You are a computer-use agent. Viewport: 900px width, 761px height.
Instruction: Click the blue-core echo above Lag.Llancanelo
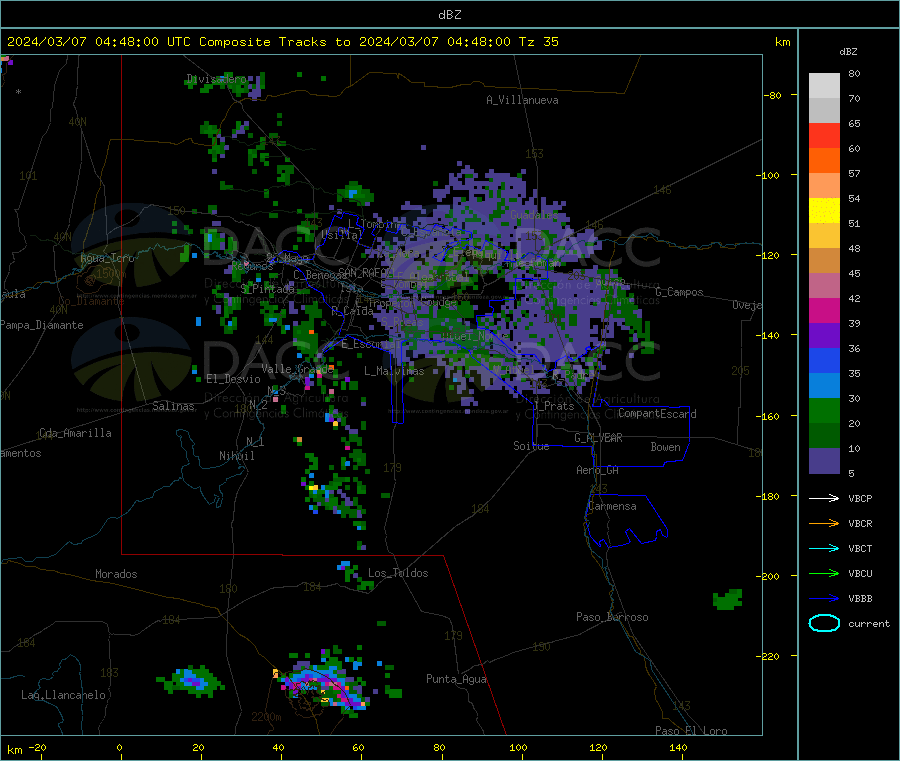[x=192, y=681]
